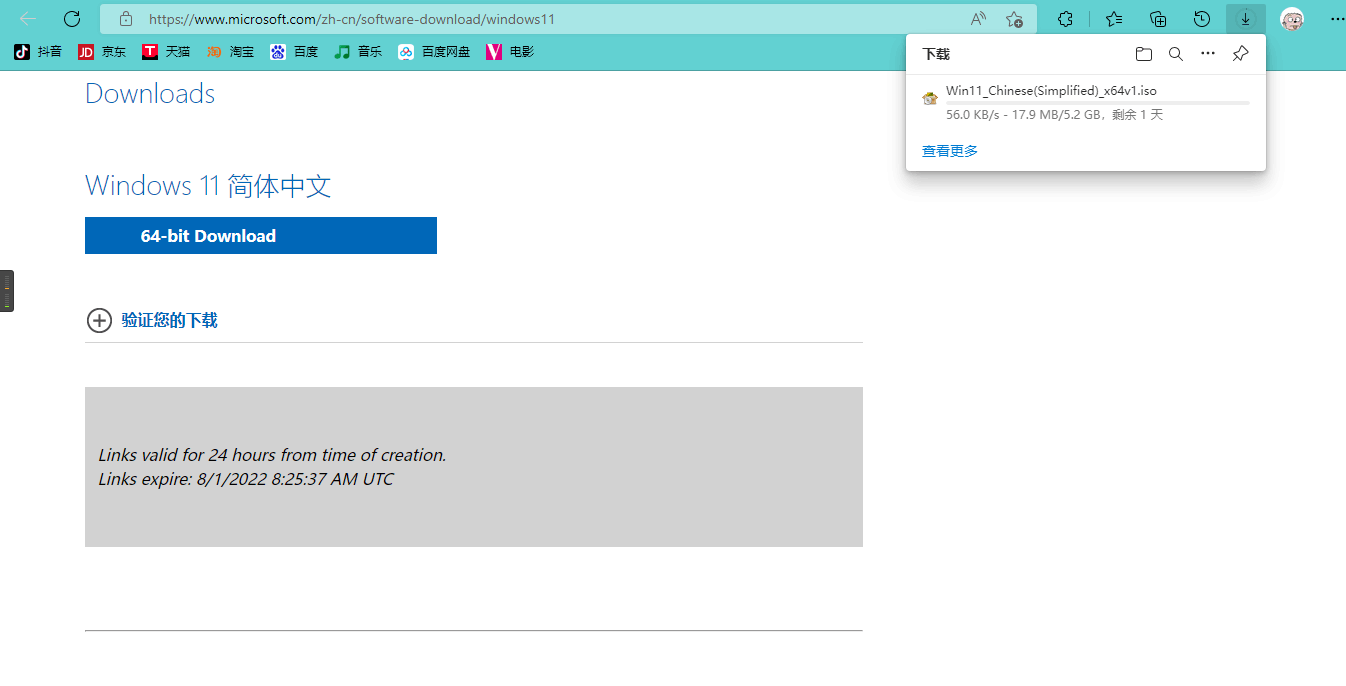This screenshot has height=686, width=1346.
Task: Open the downloads folder icon in the popup
Action: 1144,54
